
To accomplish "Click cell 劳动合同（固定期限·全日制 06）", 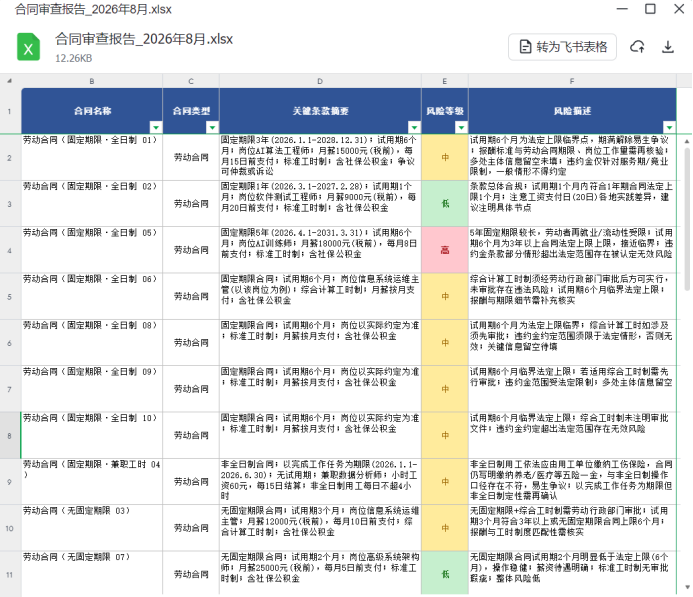I will tap(92, 297).
